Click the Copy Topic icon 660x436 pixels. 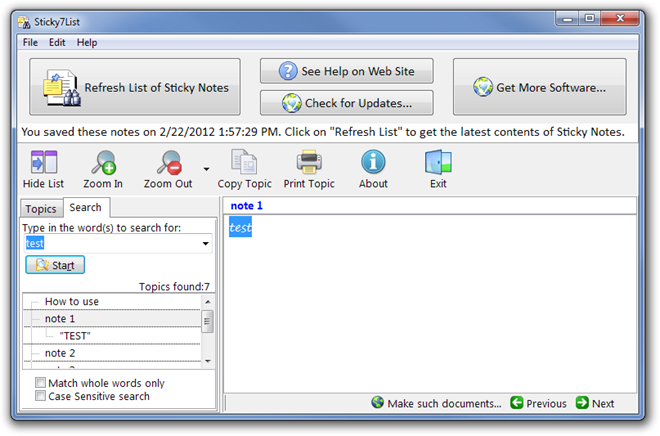(244, 162)
